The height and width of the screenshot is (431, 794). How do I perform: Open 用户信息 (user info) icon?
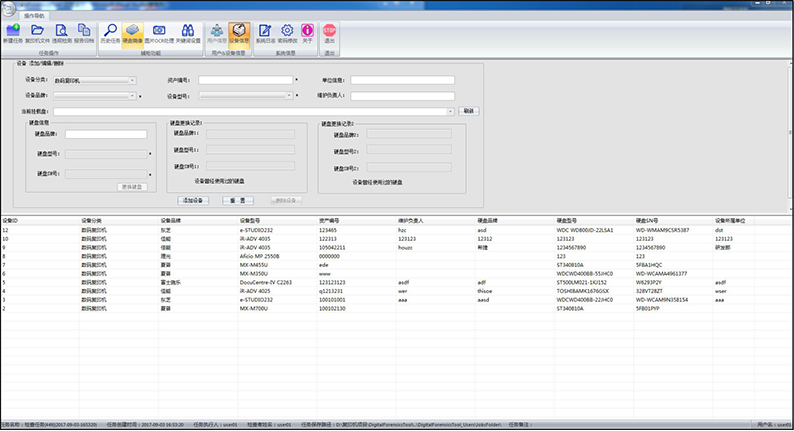217,34
